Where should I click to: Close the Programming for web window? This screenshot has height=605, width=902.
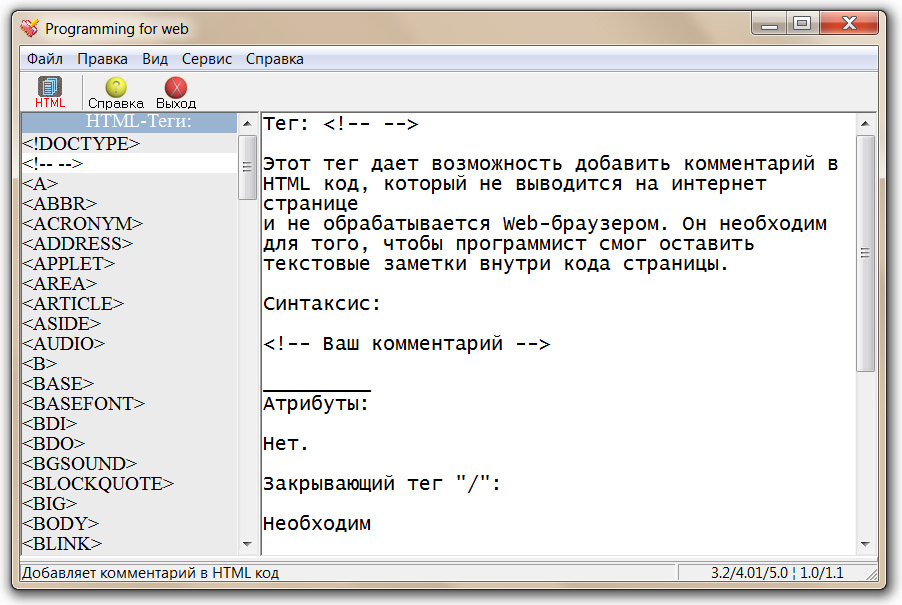(849, 24)
